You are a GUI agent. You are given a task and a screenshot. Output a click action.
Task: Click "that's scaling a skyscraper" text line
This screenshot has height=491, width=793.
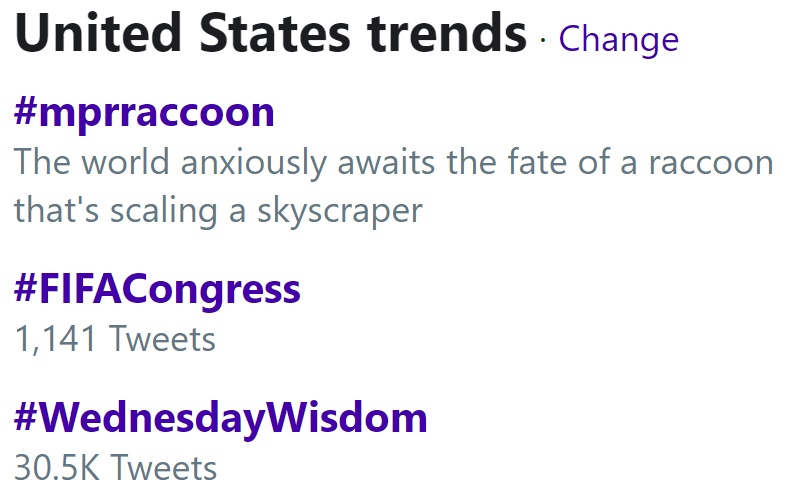[218, 211]
